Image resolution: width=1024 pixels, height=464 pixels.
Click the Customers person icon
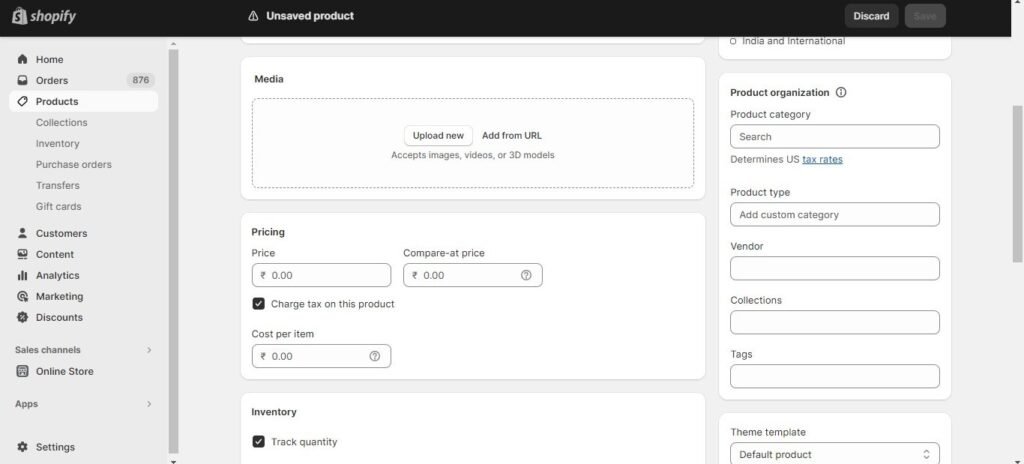(22, 234)
